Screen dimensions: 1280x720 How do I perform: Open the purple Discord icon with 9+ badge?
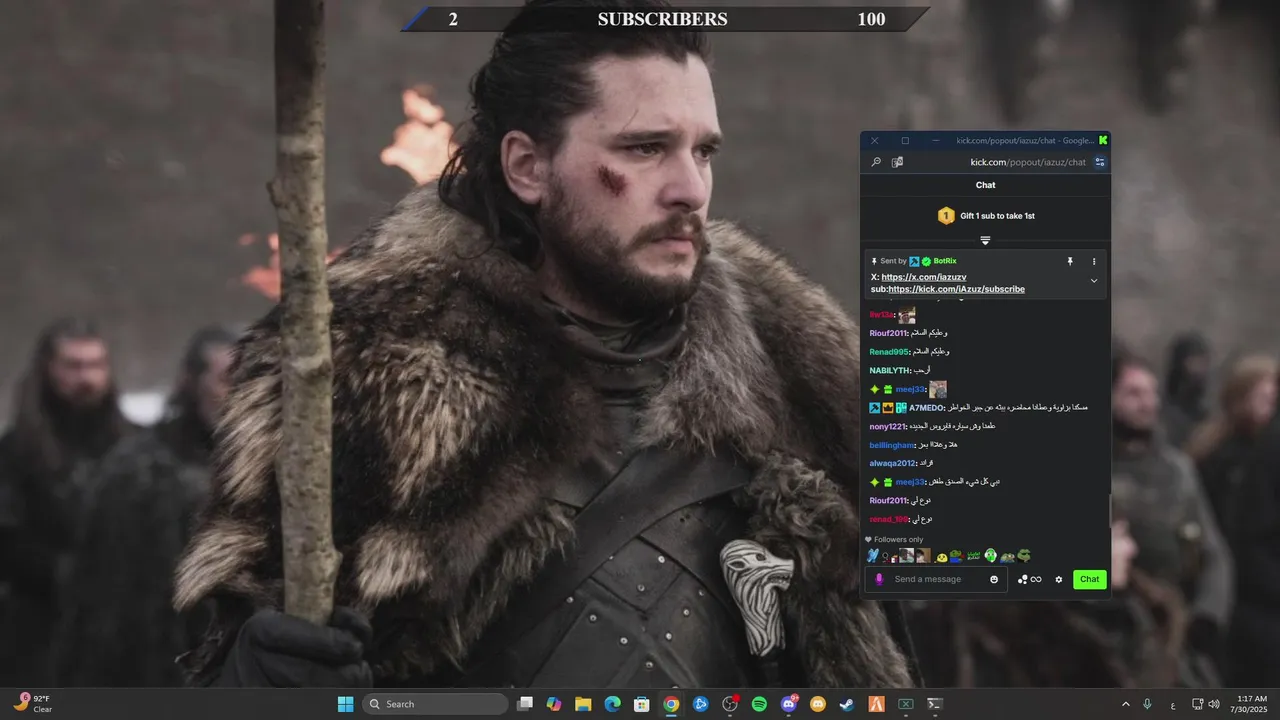coord(789,704)
